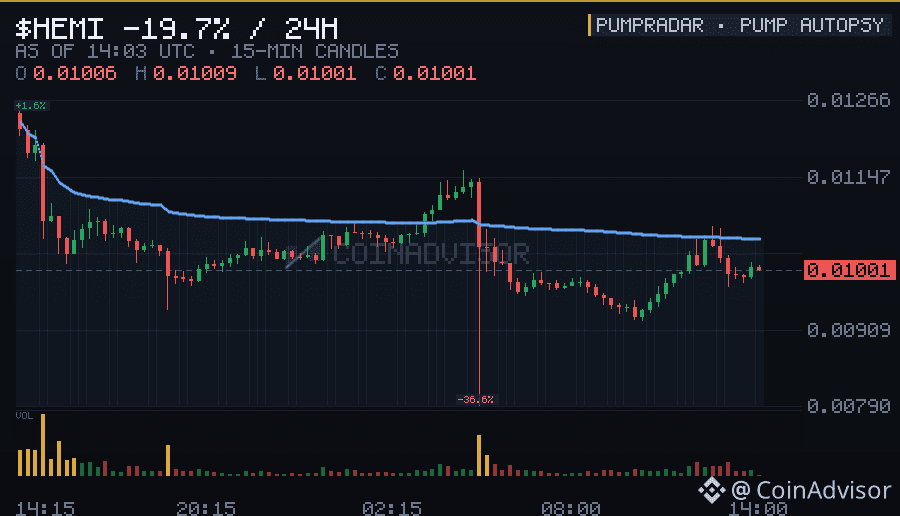The width and height of the screenshot is (900, 516).
Task: Click the 14:00 time axis label
Action: [758, 509]
